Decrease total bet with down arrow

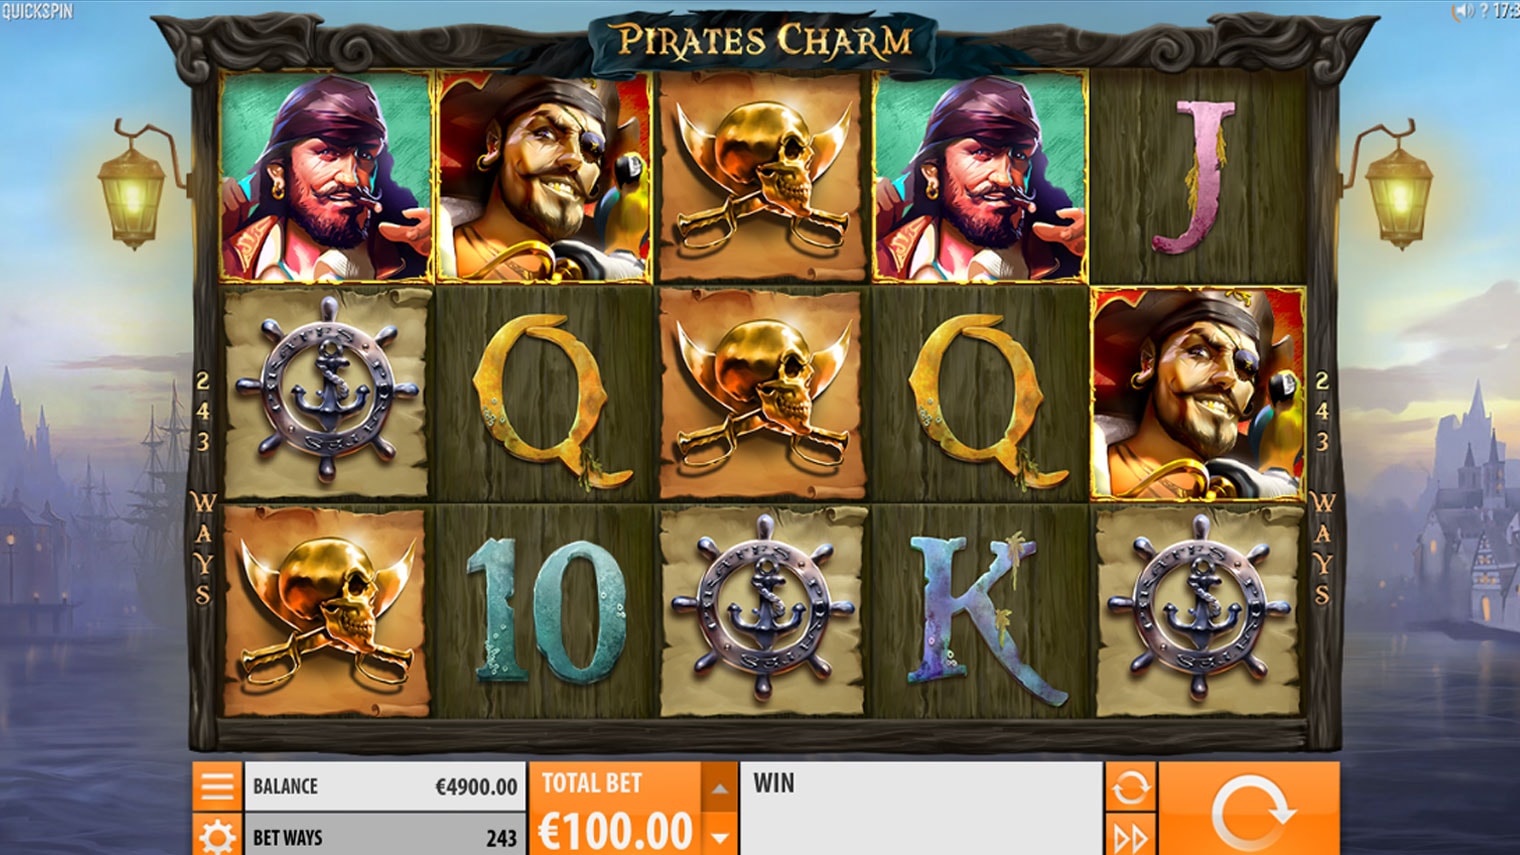[719, 835]
